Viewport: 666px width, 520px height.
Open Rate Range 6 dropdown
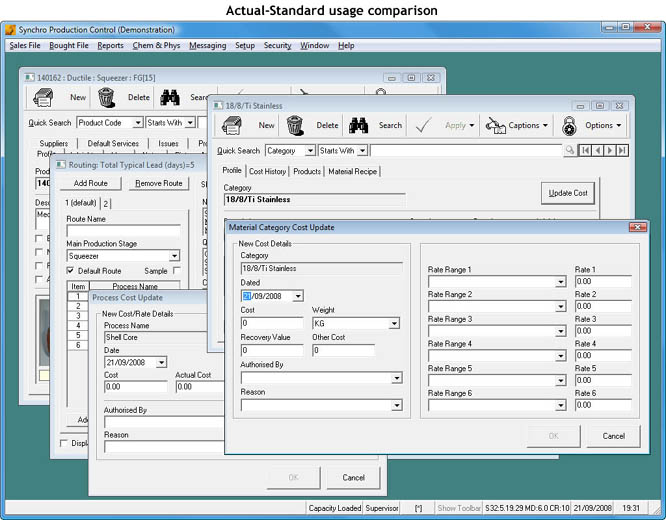pyautogui.click(x=561, y=405)
